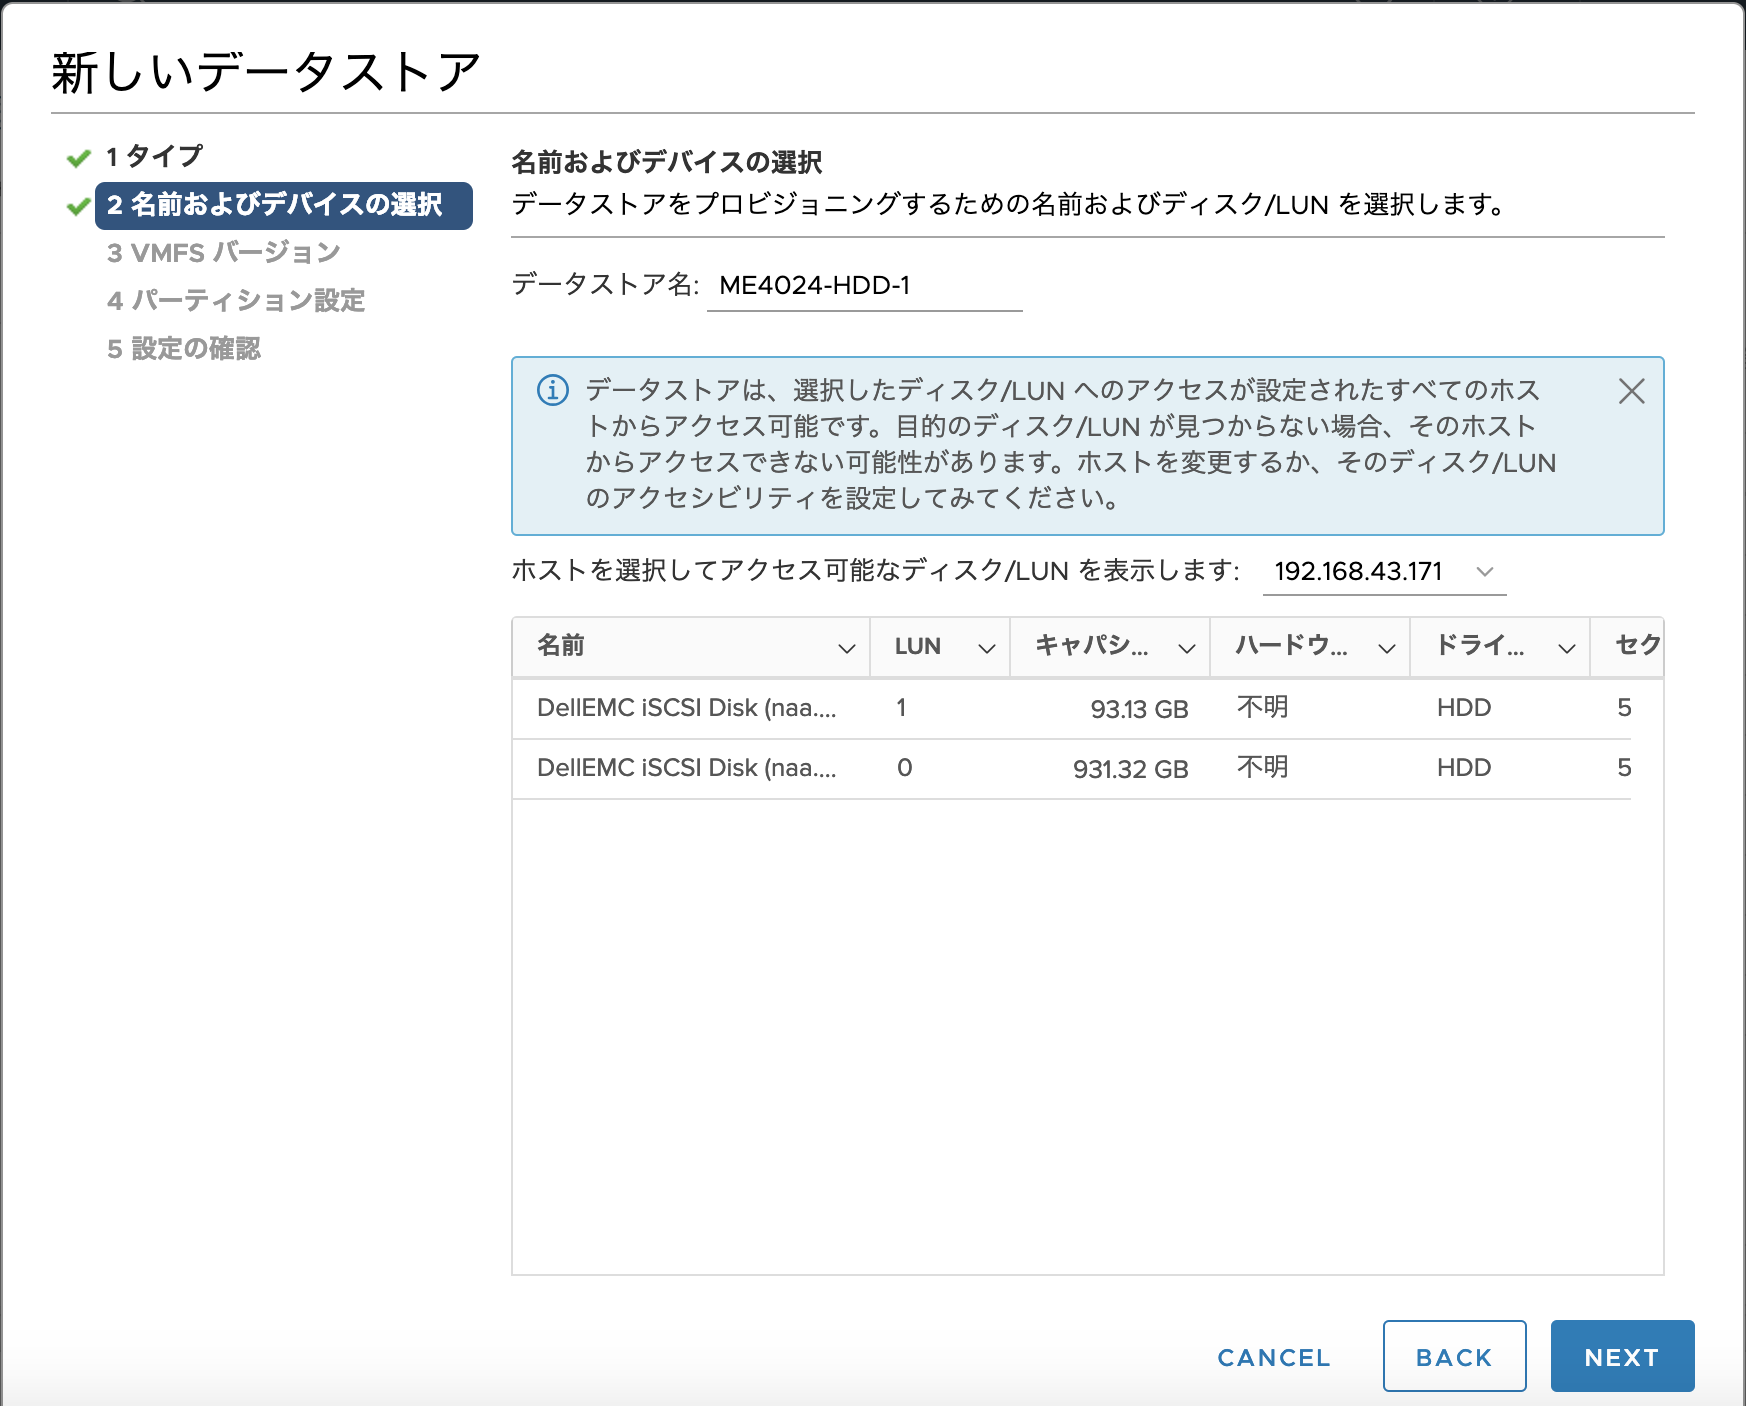Select step 4 パーティション設定
Viewport: 1746px width, 1406px height.
(x=236, y=301)
